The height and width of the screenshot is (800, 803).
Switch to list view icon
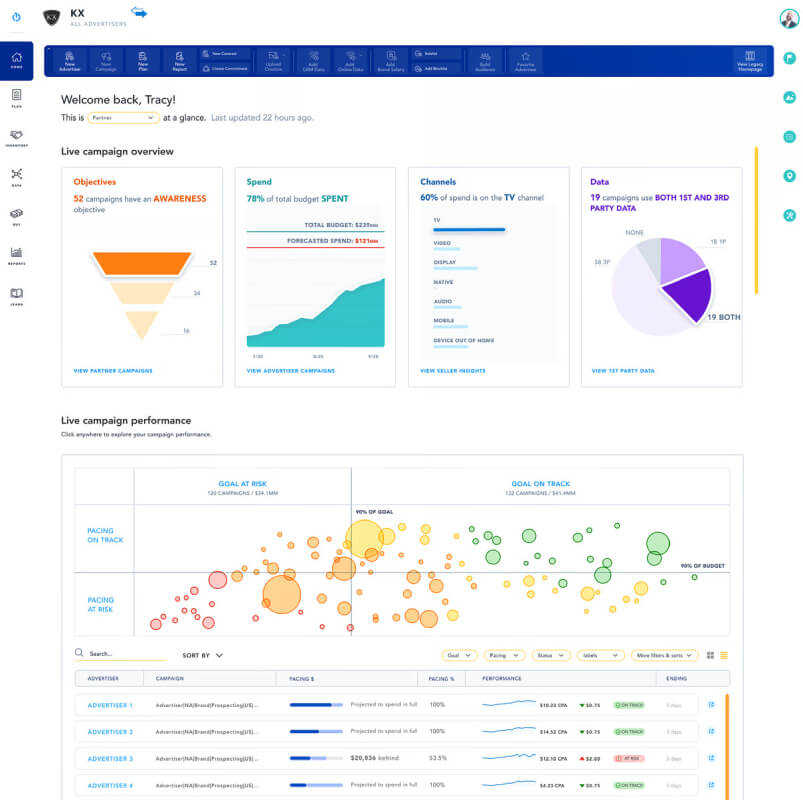coord(724,655)
